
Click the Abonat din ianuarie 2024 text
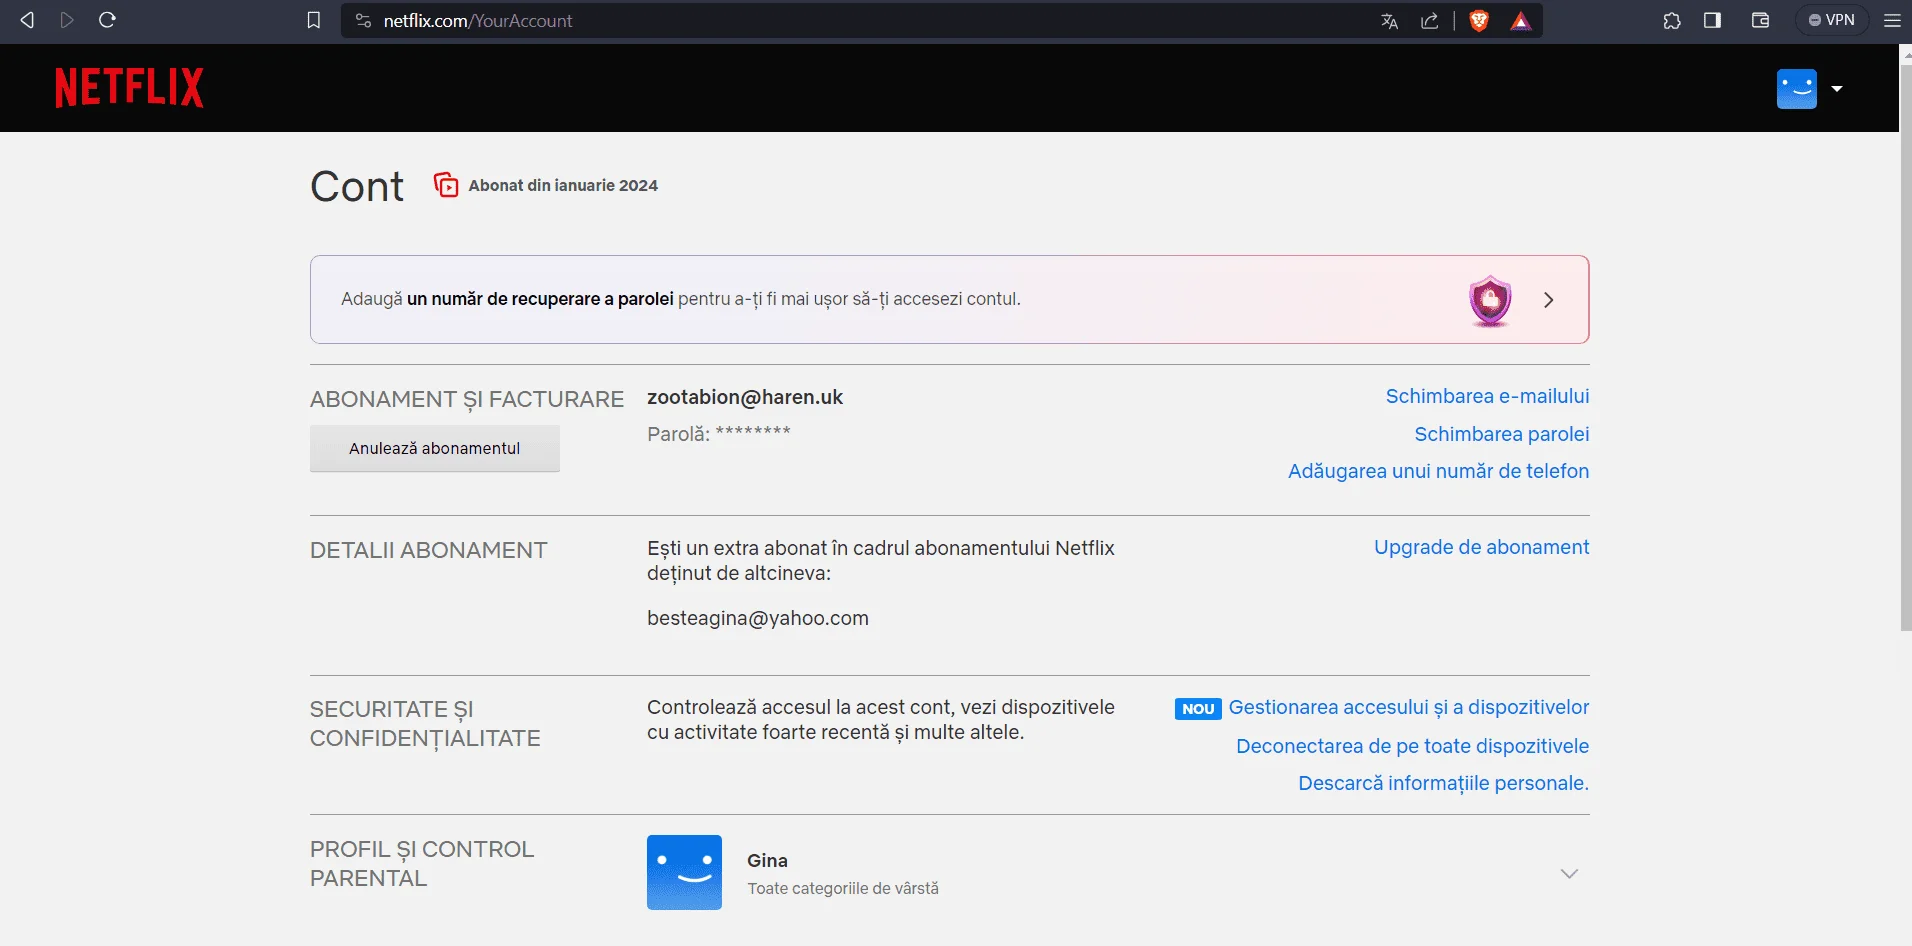(563, 185)
